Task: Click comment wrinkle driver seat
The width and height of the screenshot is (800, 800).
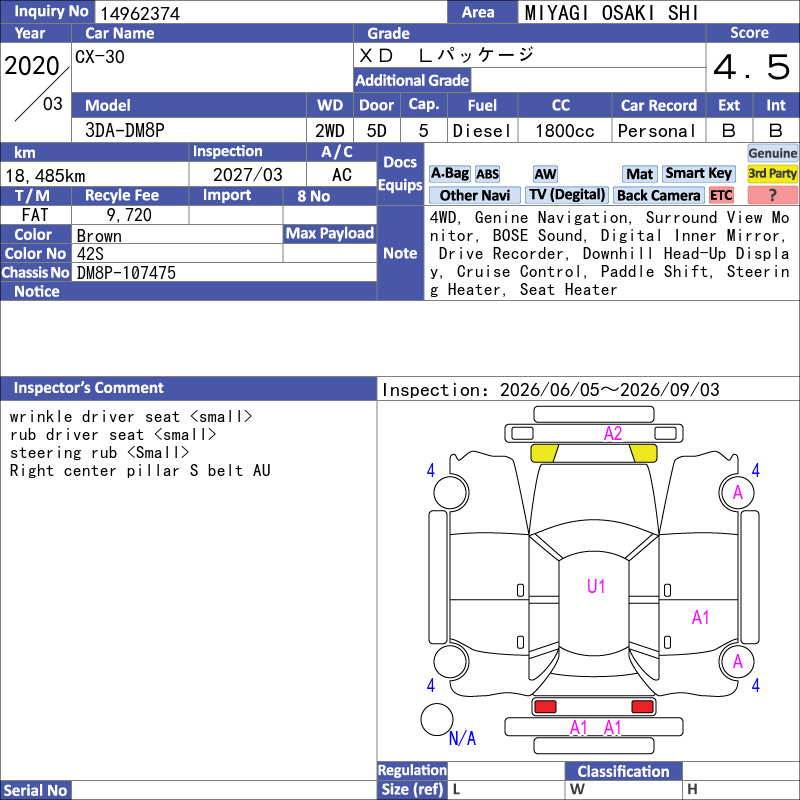Action: [131, 417]
